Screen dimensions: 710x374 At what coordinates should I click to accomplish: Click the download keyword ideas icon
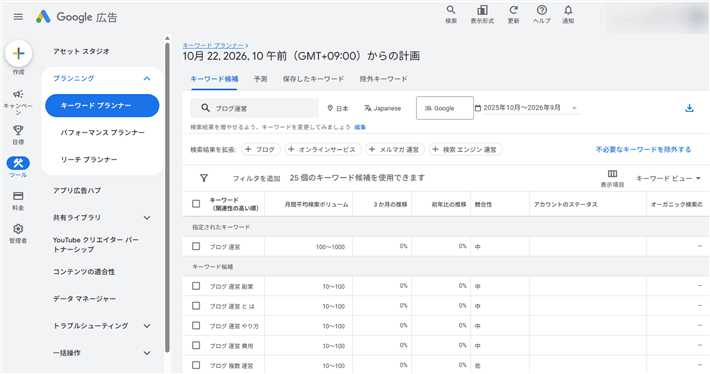click(689, 108)
